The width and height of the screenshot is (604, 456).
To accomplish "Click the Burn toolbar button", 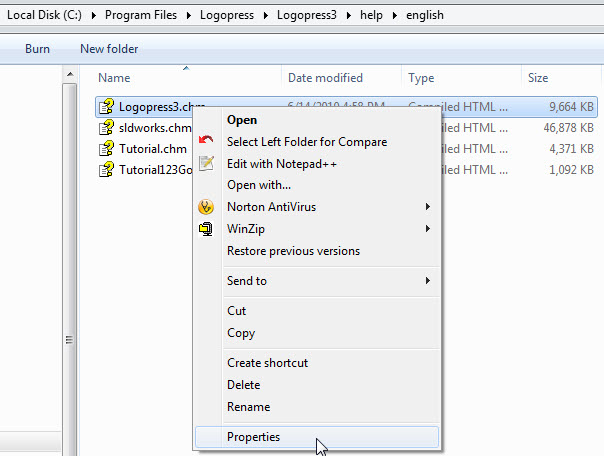I will point(37,49).
